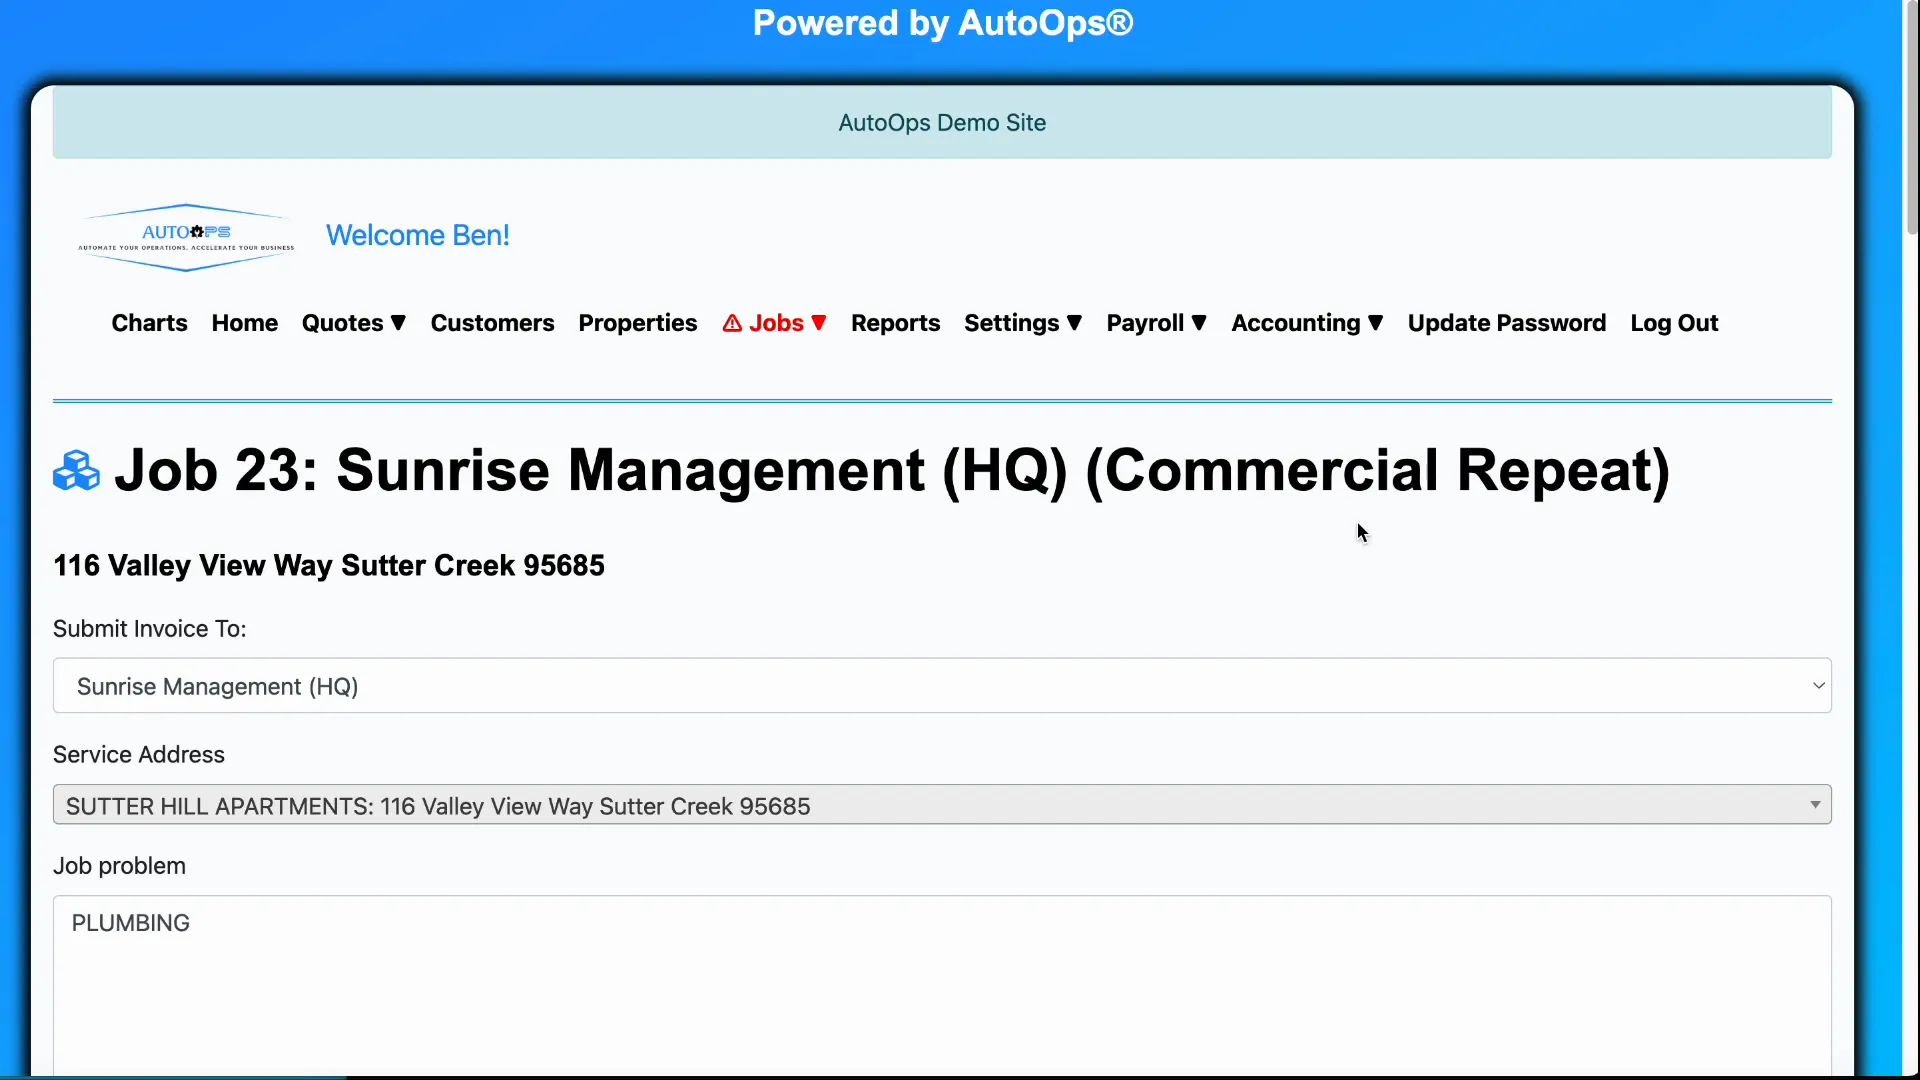Open the Customers section

pos(493,322)
